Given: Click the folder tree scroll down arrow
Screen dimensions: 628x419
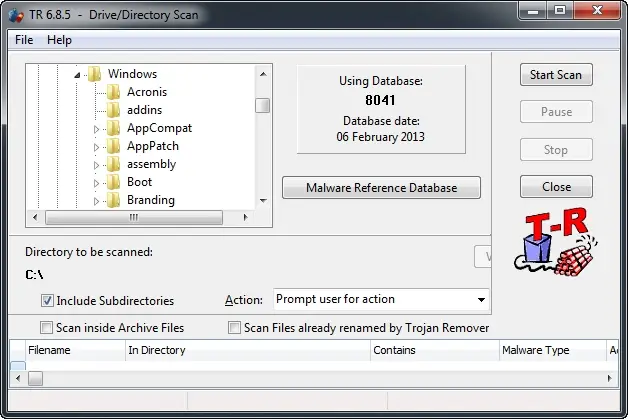Looking at the screenshot, I should tap(263, 200).
